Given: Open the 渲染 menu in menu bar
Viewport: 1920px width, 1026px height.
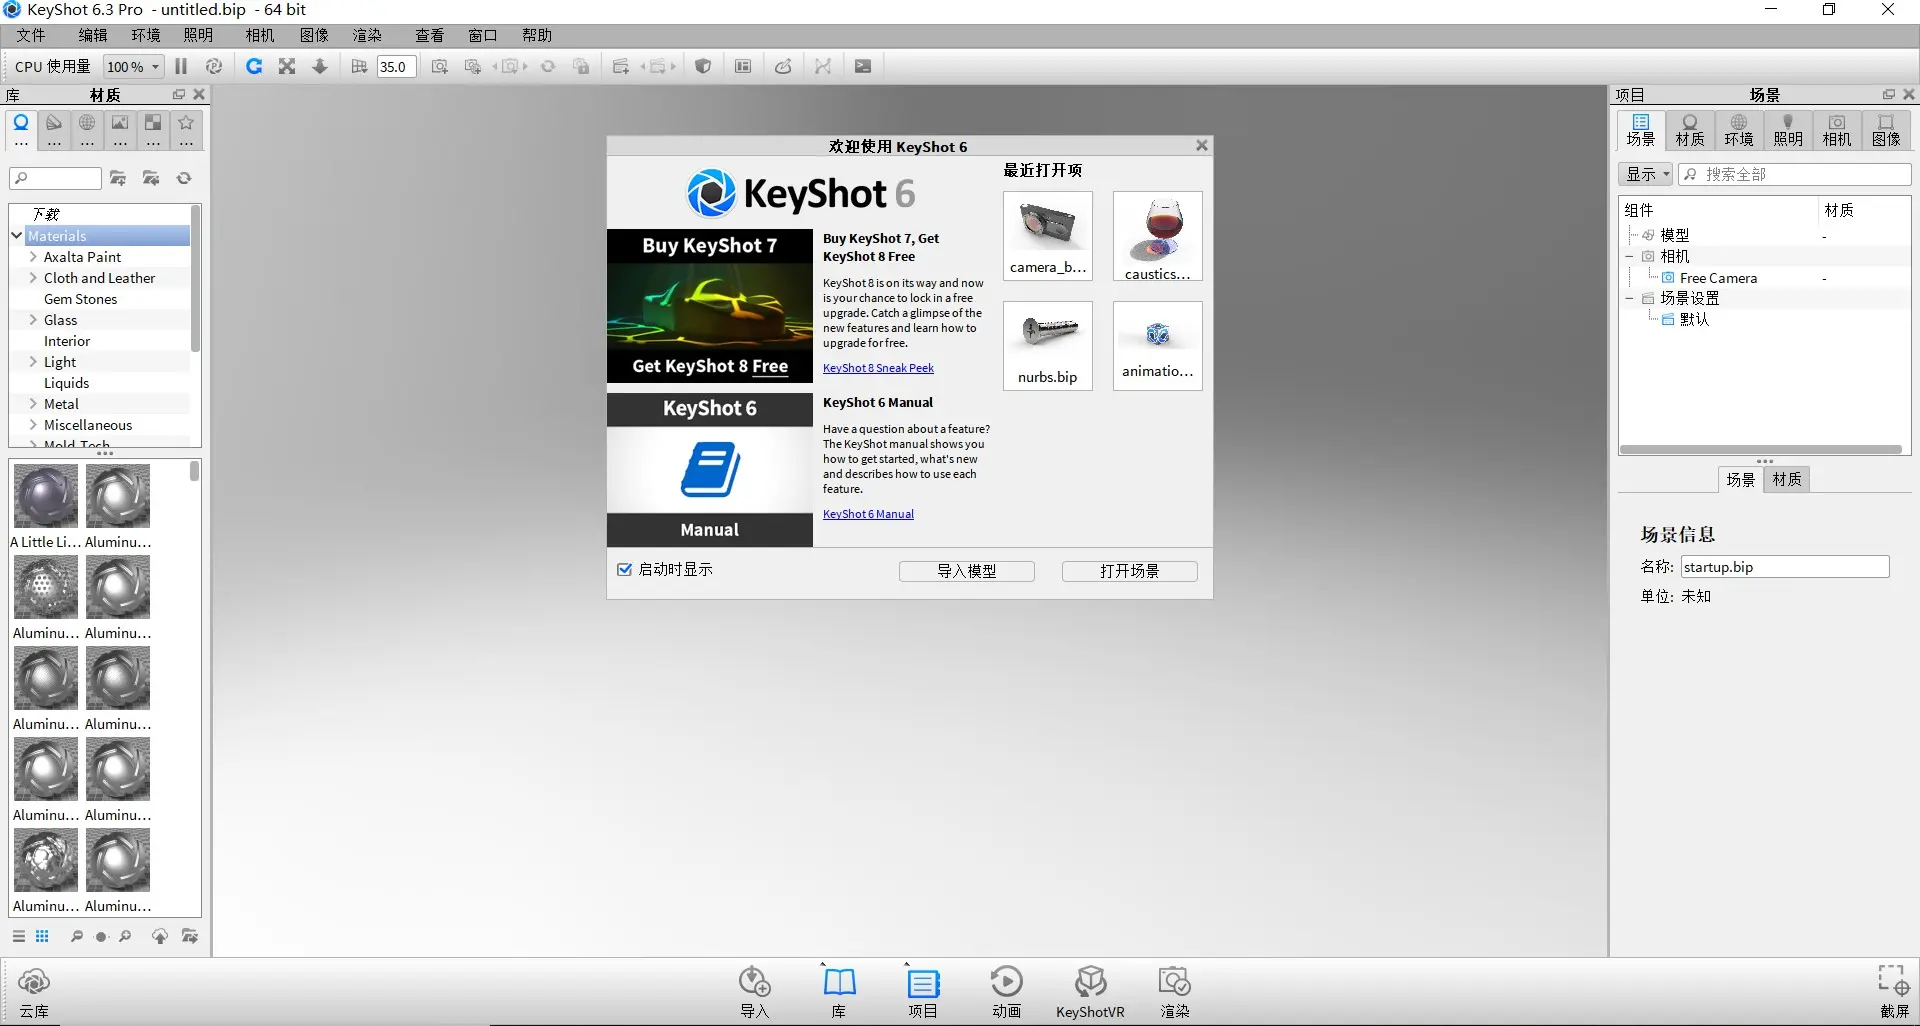Looking at the screenshot, I should pos(367,35).
